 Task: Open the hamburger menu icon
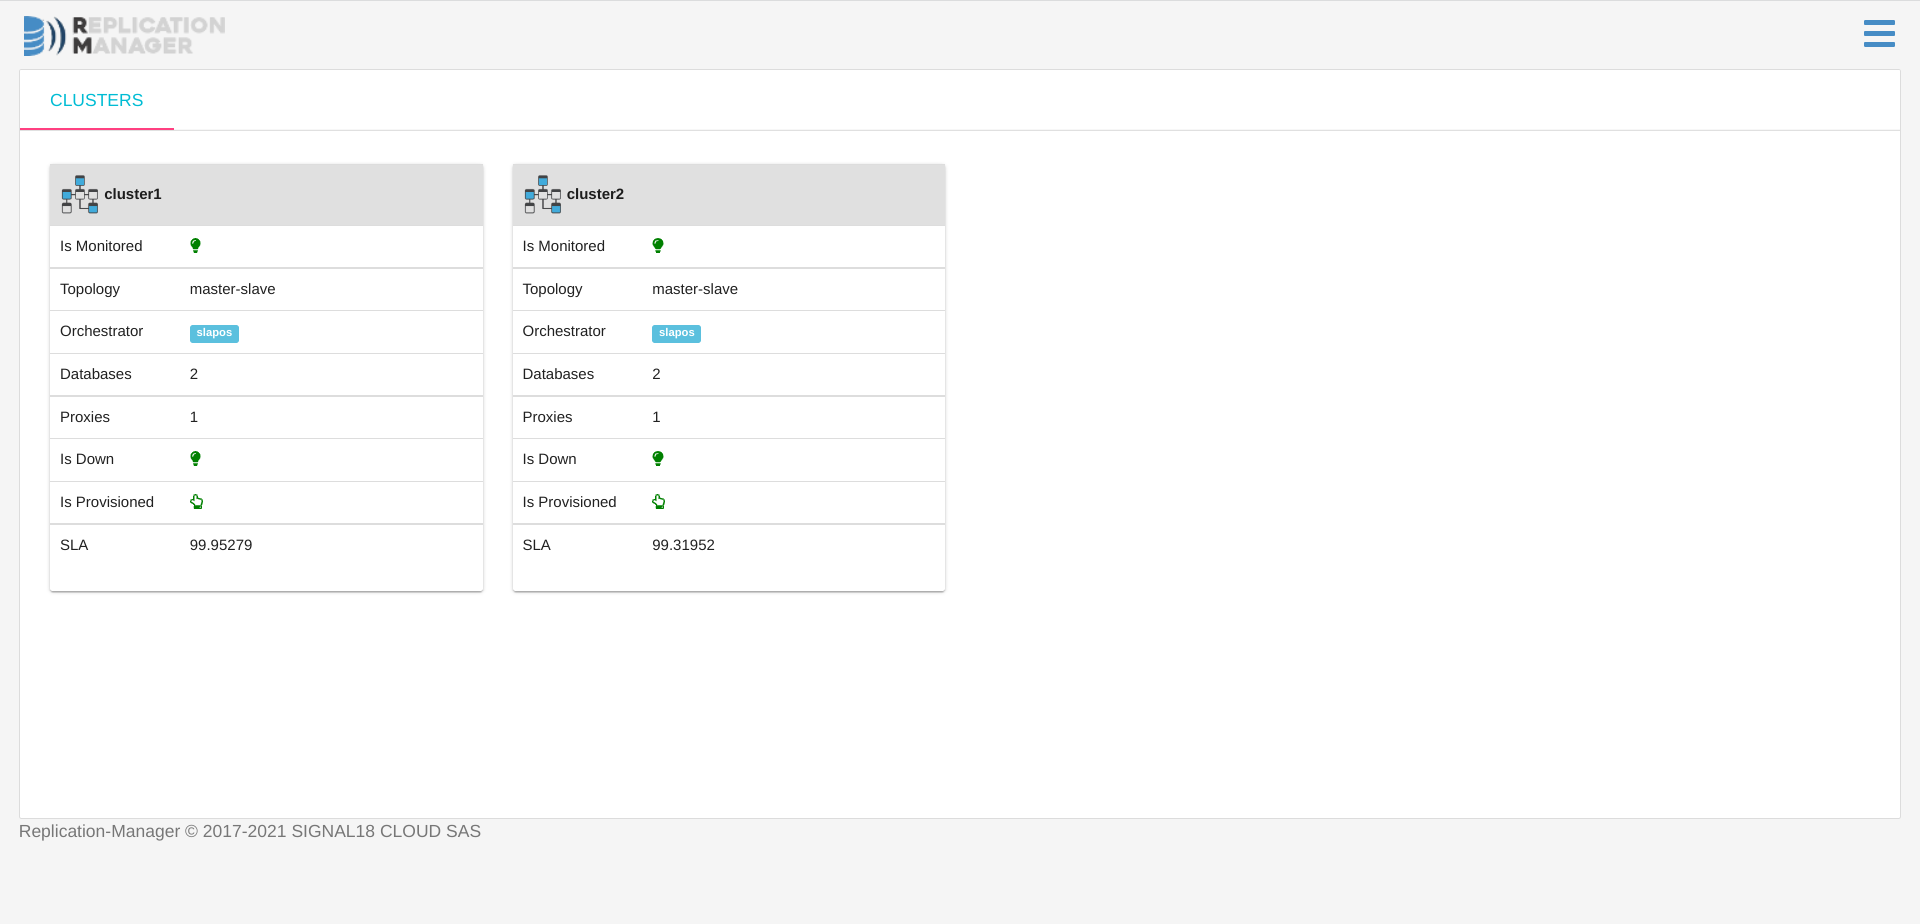1879,33
